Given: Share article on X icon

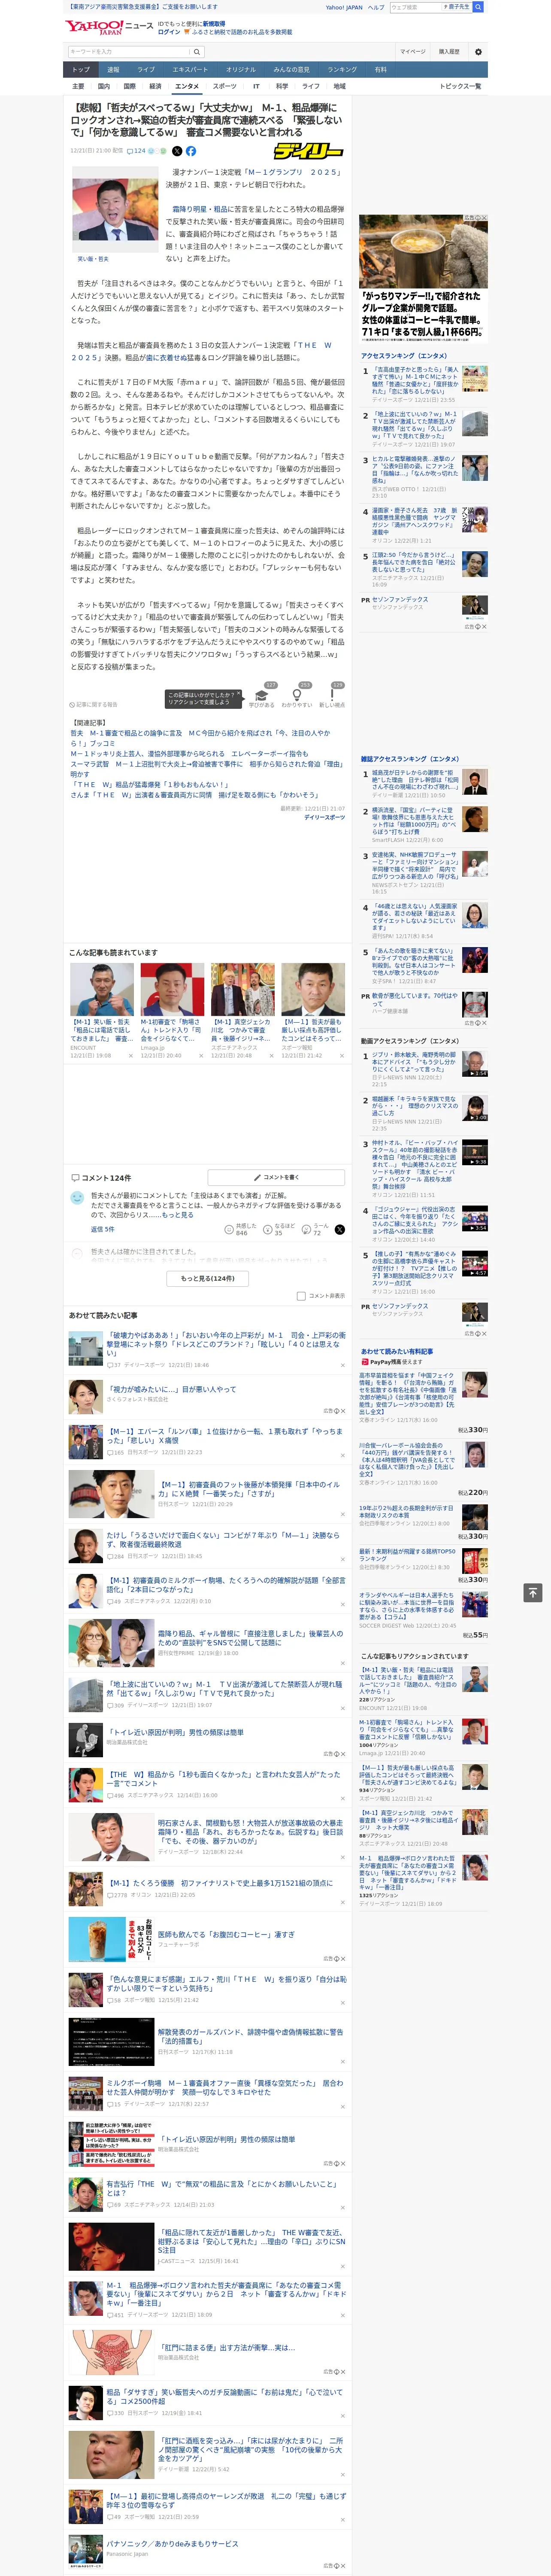Looking at the screenshot, I should (x=177, y=151).
